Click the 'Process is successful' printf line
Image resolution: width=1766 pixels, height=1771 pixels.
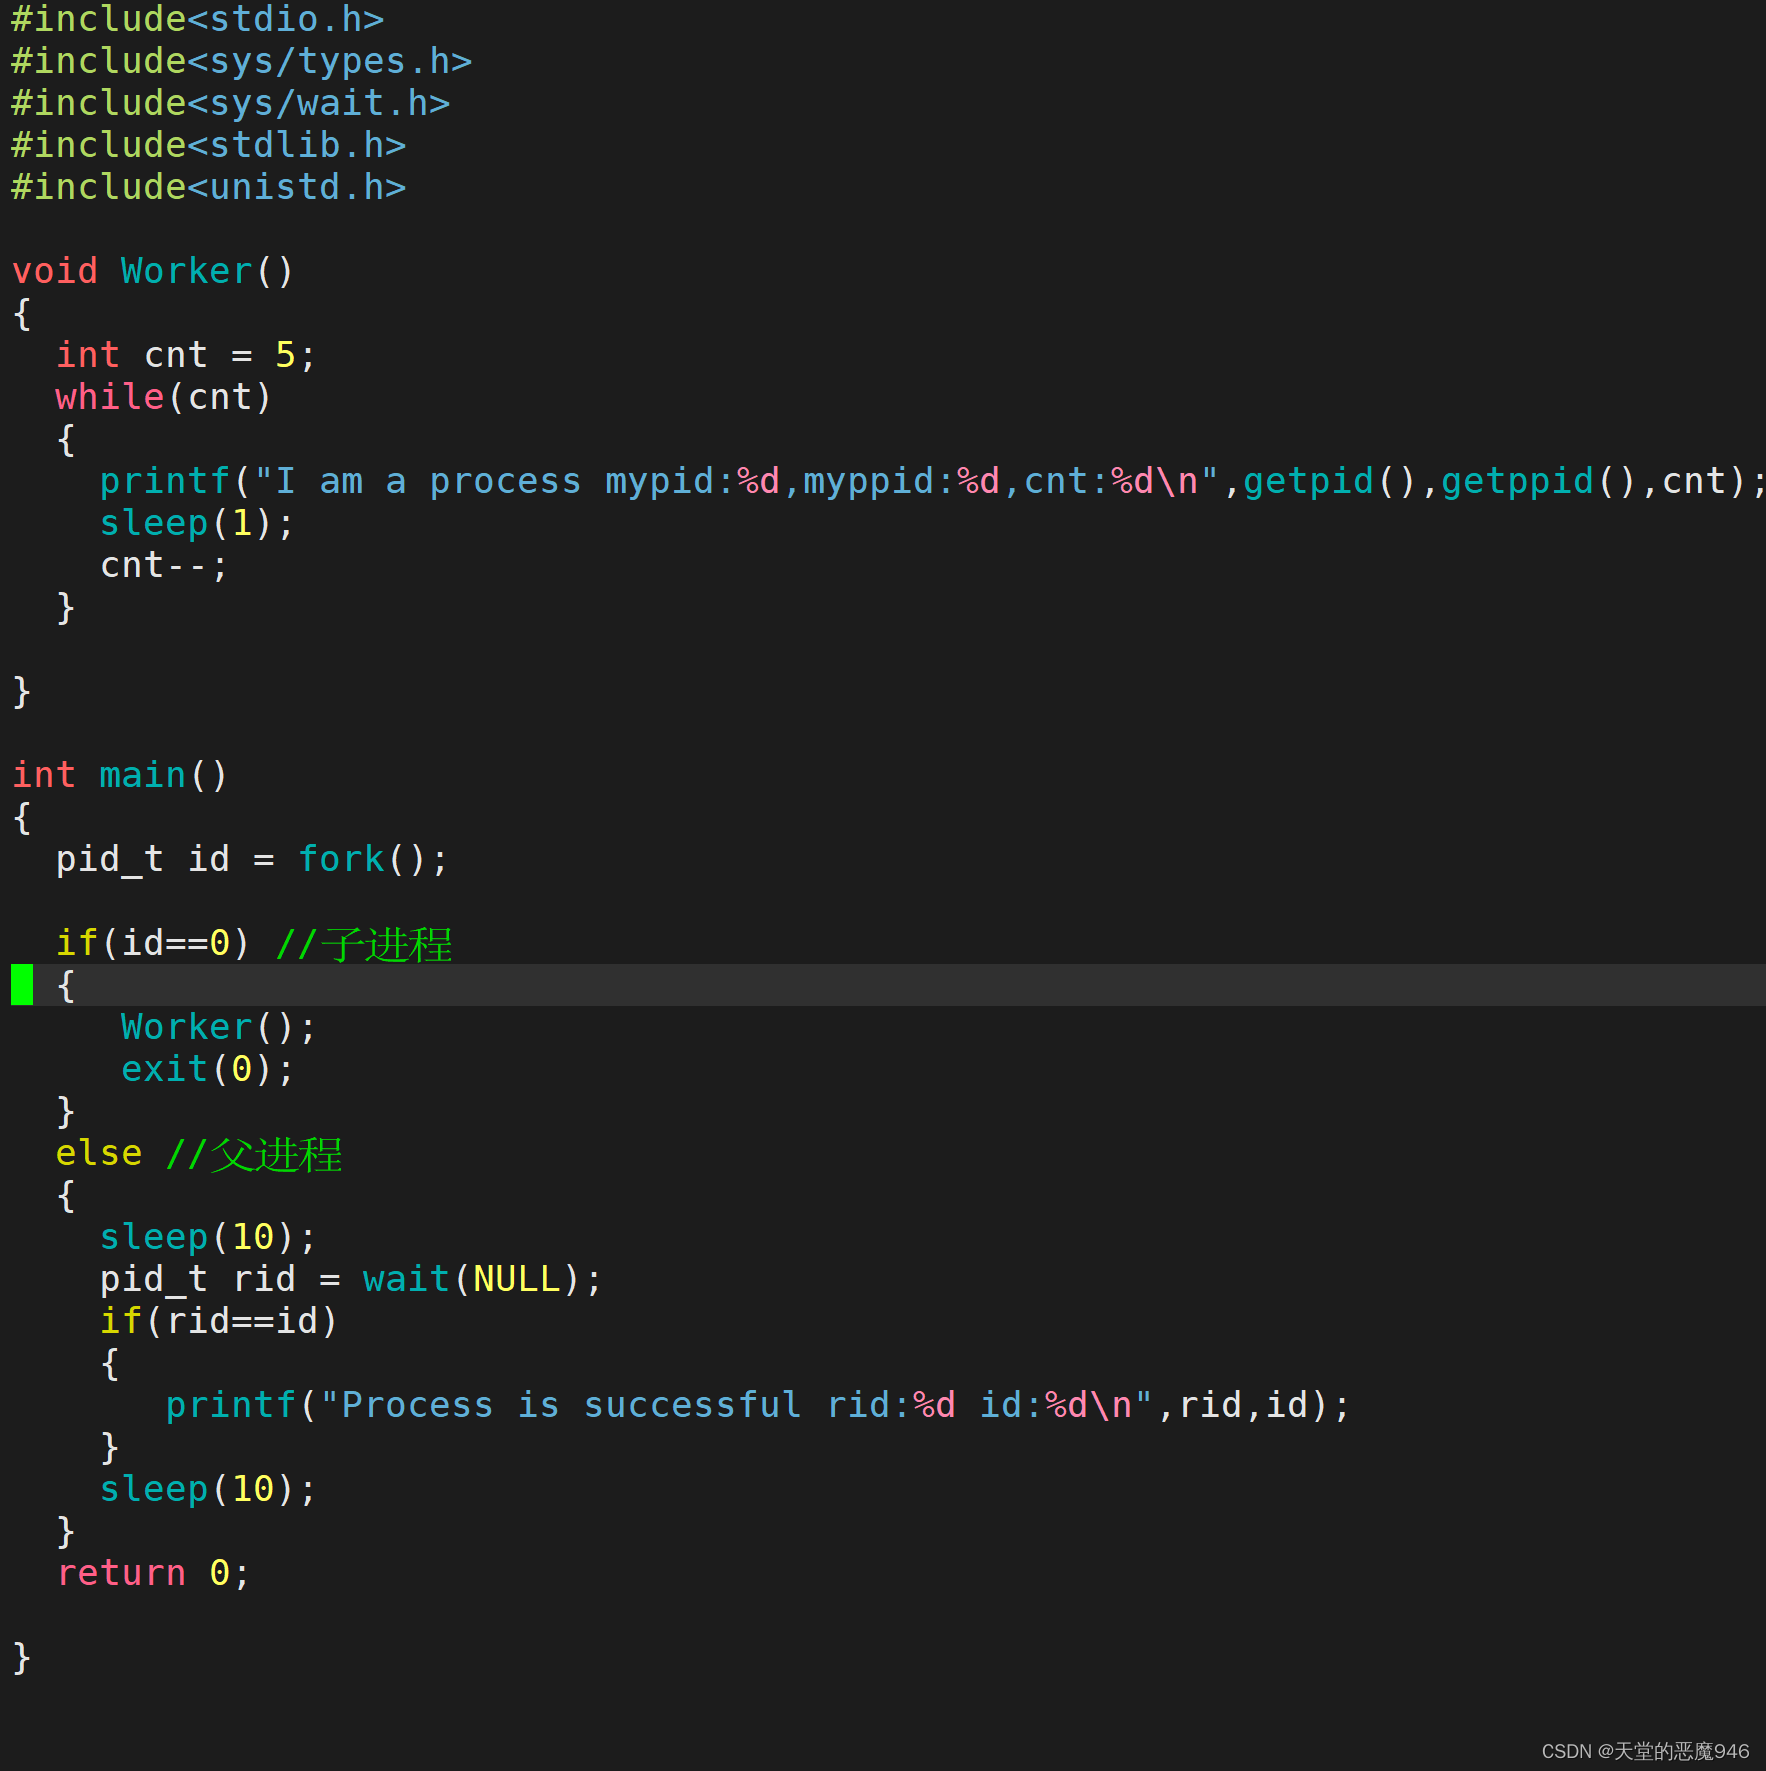tap(758, 1405)
